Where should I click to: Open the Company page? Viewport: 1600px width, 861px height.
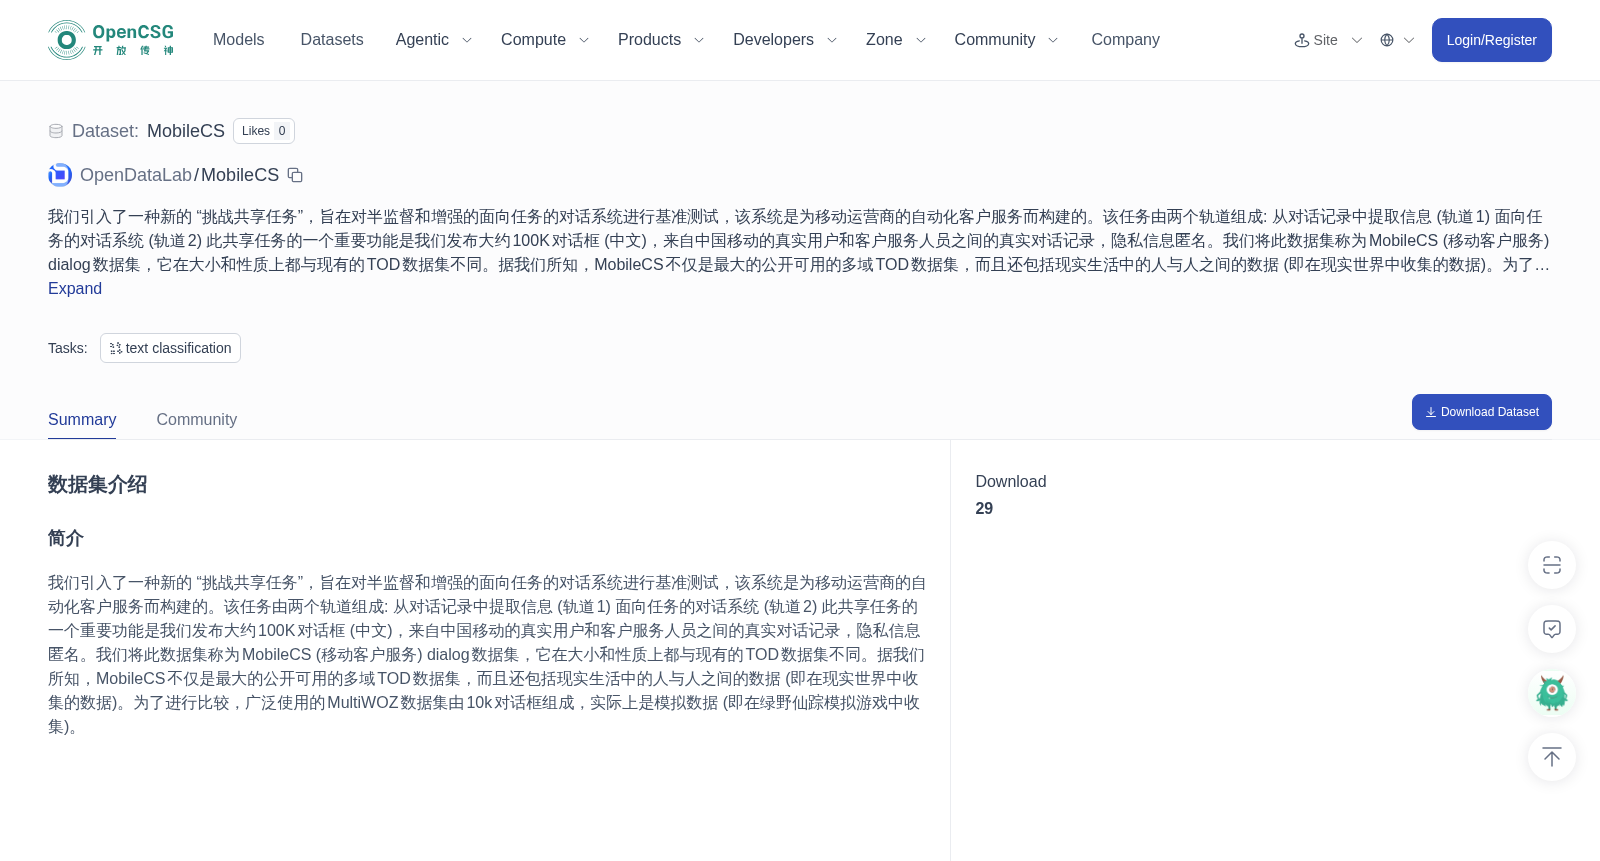click(1125, 40)
